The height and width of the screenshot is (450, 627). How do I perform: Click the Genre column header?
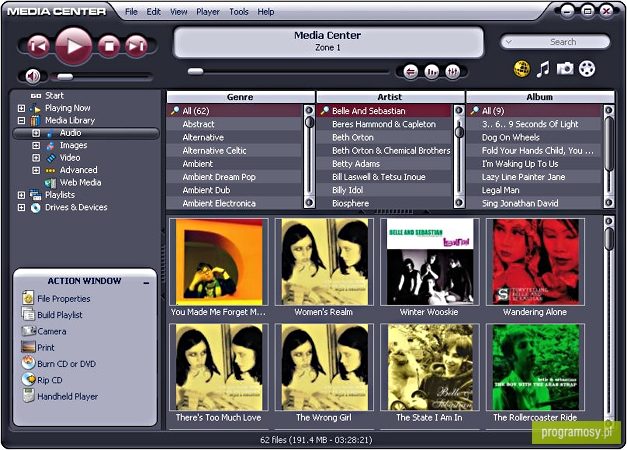240,97
